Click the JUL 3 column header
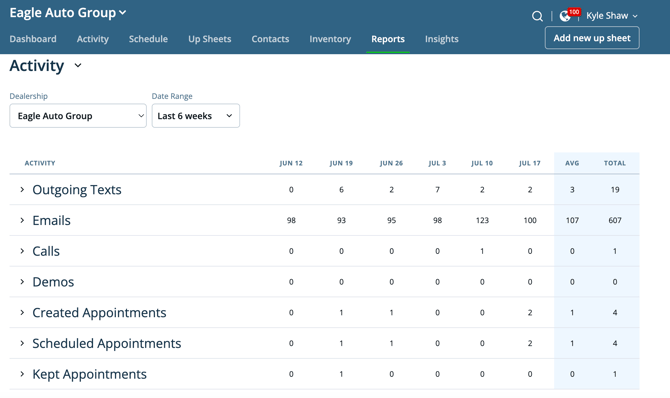The width and height of the screenshot is (670, 398). point(438,163)
